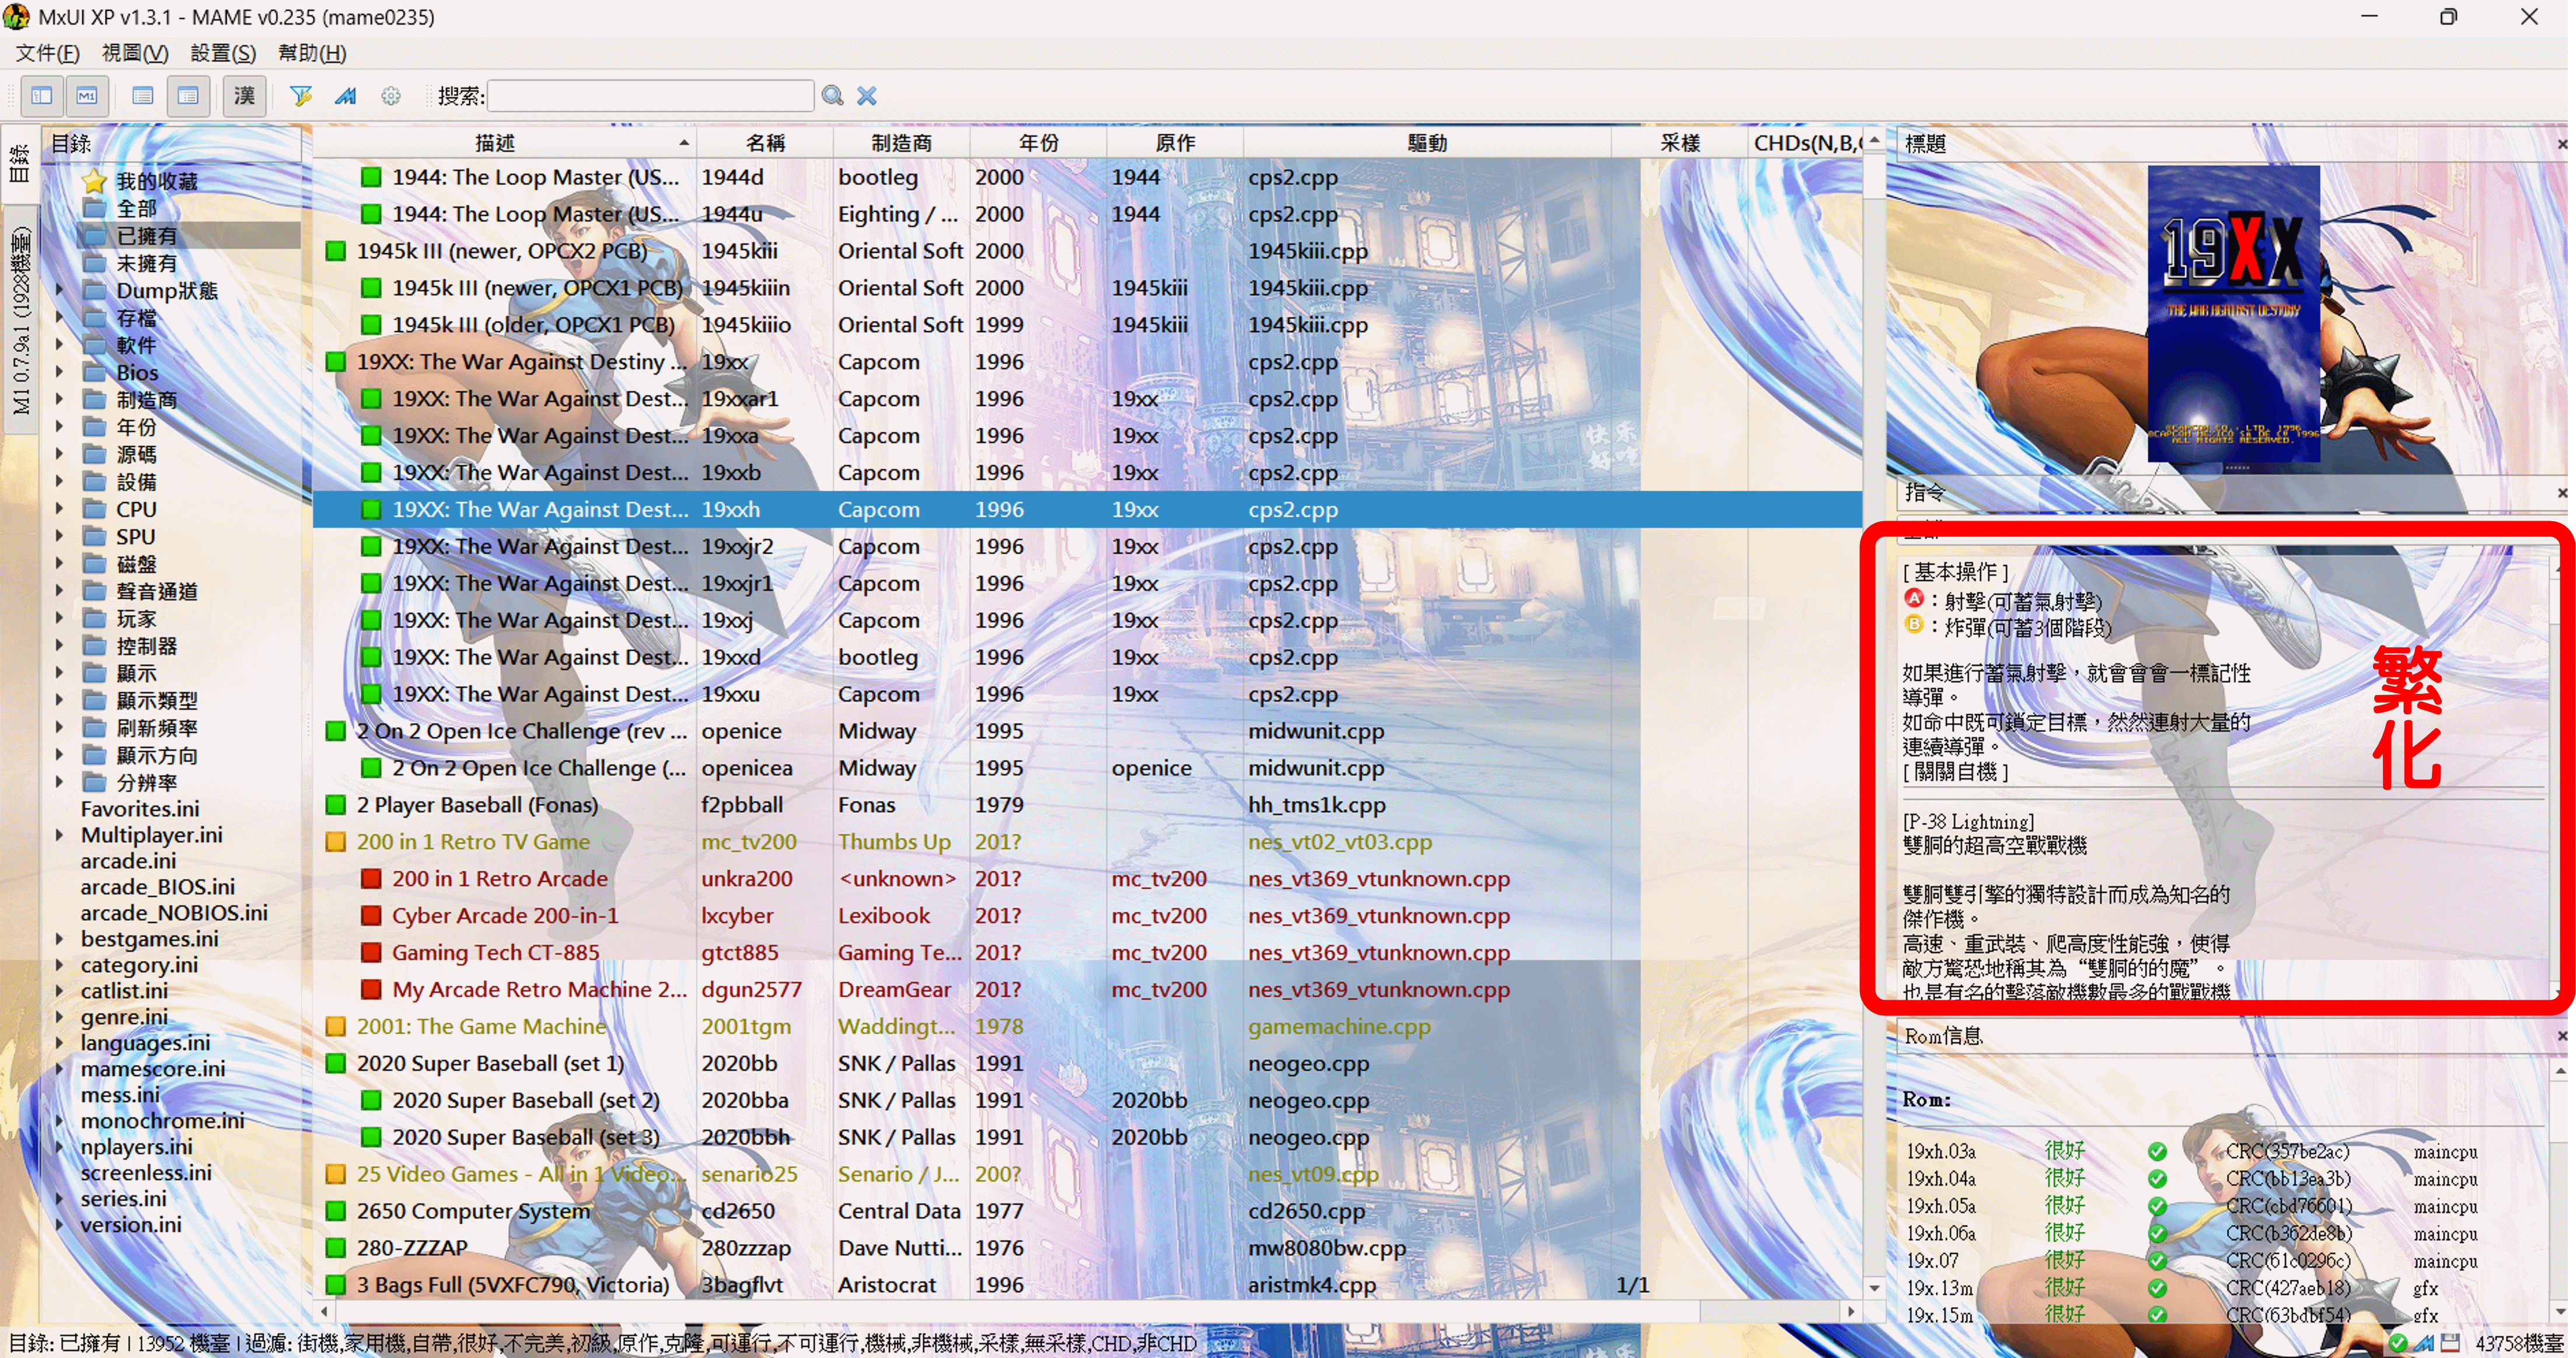Click inside the 搜索 search field
Viewport: 2576px width, 1358px height.
[x=651, y=96]
